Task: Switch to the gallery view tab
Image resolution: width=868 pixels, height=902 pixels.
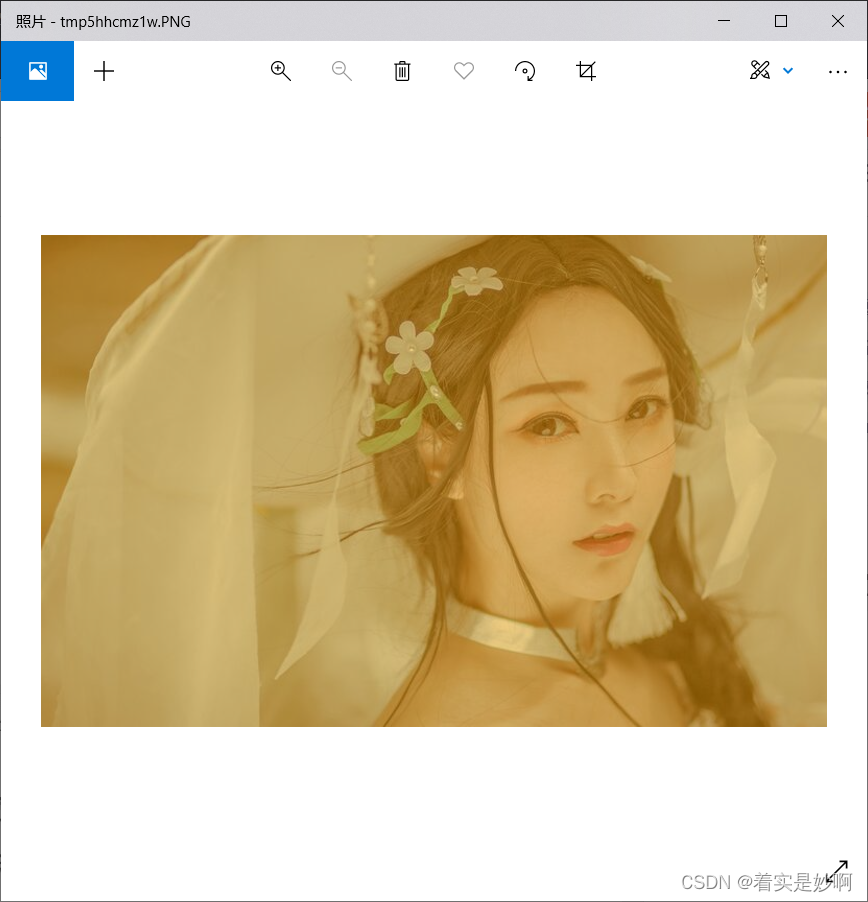Action: tap(37, 71)
